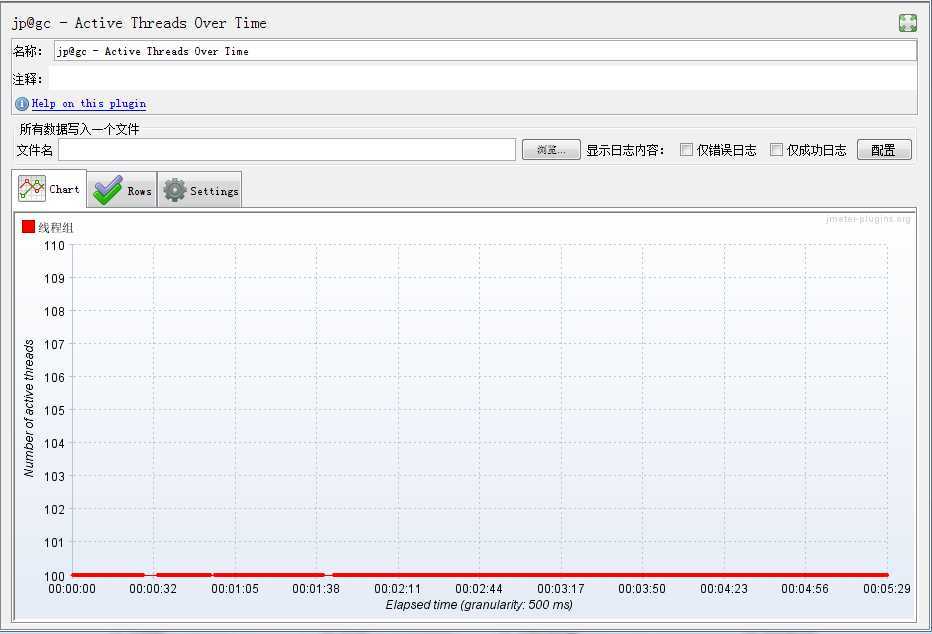This screenshot has width=932, height=634.
Task: Click the green expand icon at top right
Action: coord(908,23)
